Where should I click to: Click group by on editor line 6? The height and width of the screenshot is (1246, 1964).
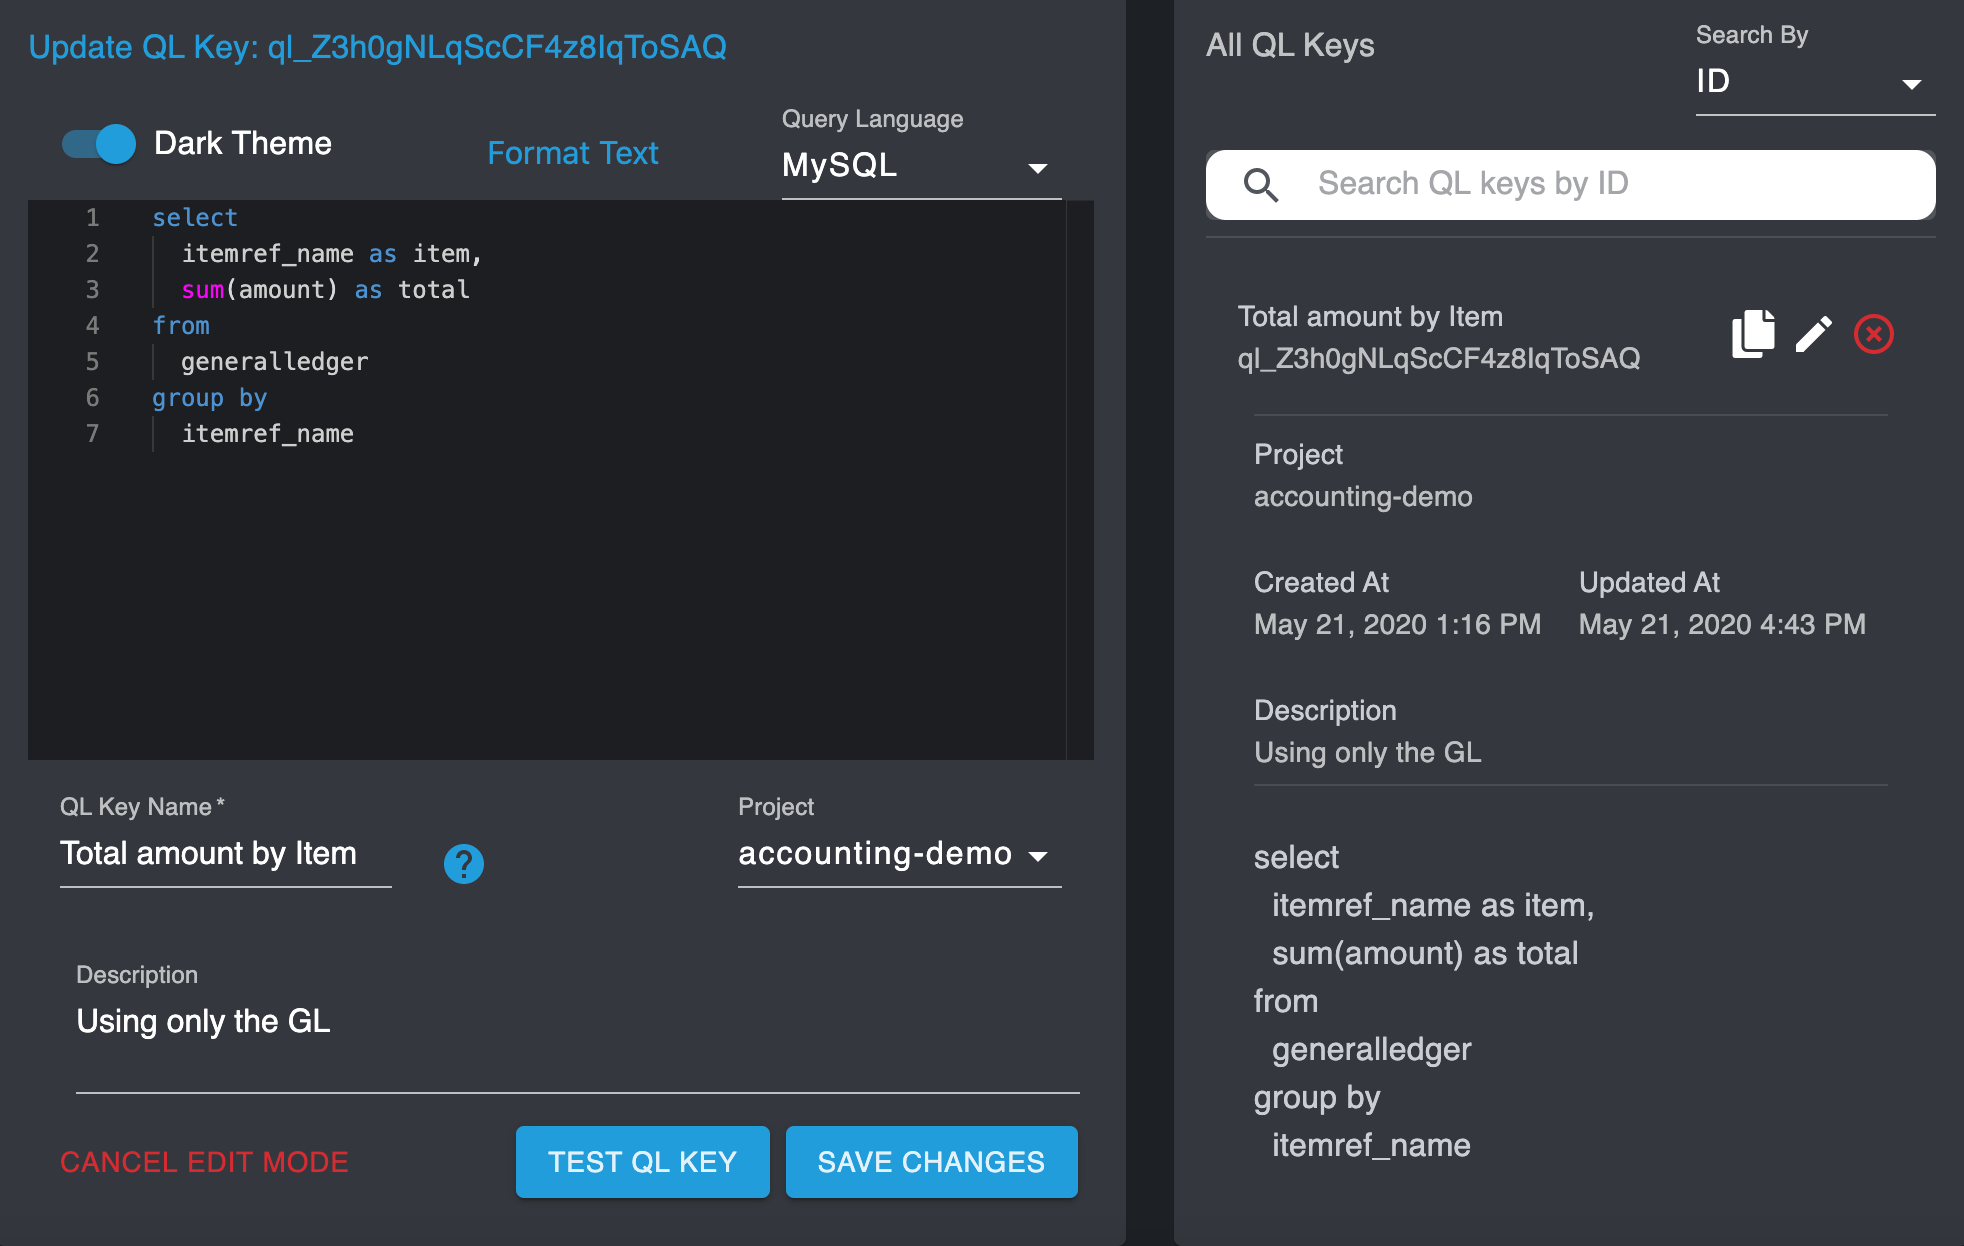click(209, 397)
